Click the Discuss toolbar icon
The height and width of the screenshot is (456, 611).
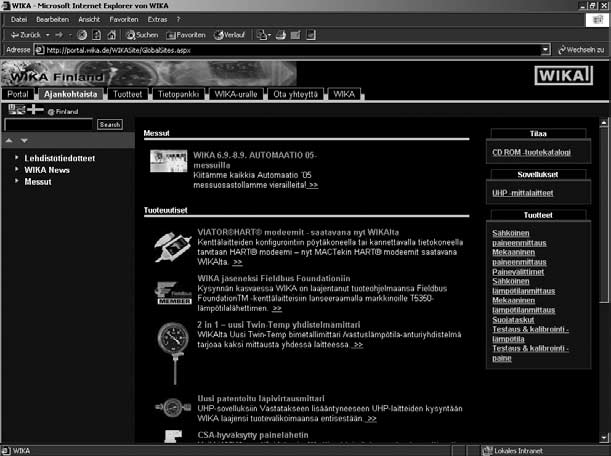[311, 35]
